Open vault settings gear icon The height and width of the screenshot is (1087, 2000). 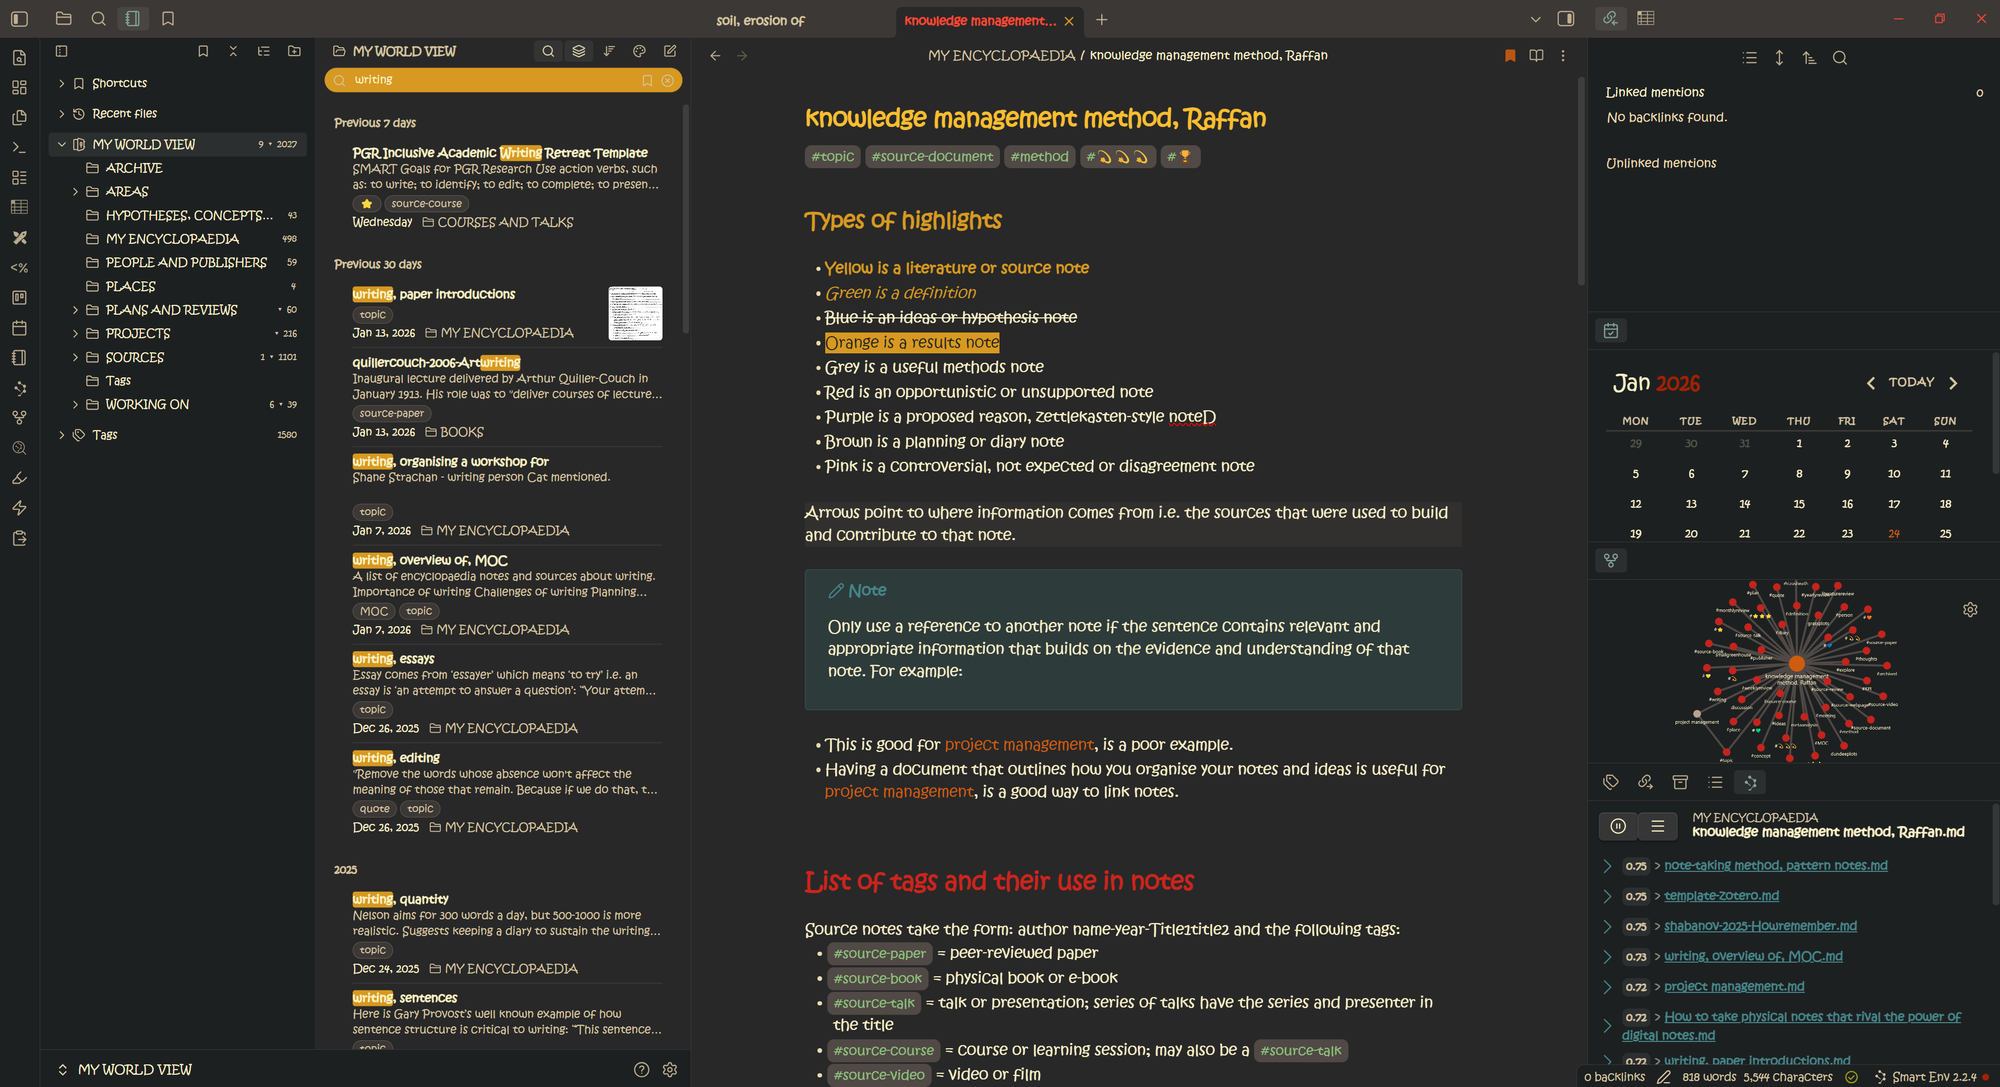(x=670, y=1070)
